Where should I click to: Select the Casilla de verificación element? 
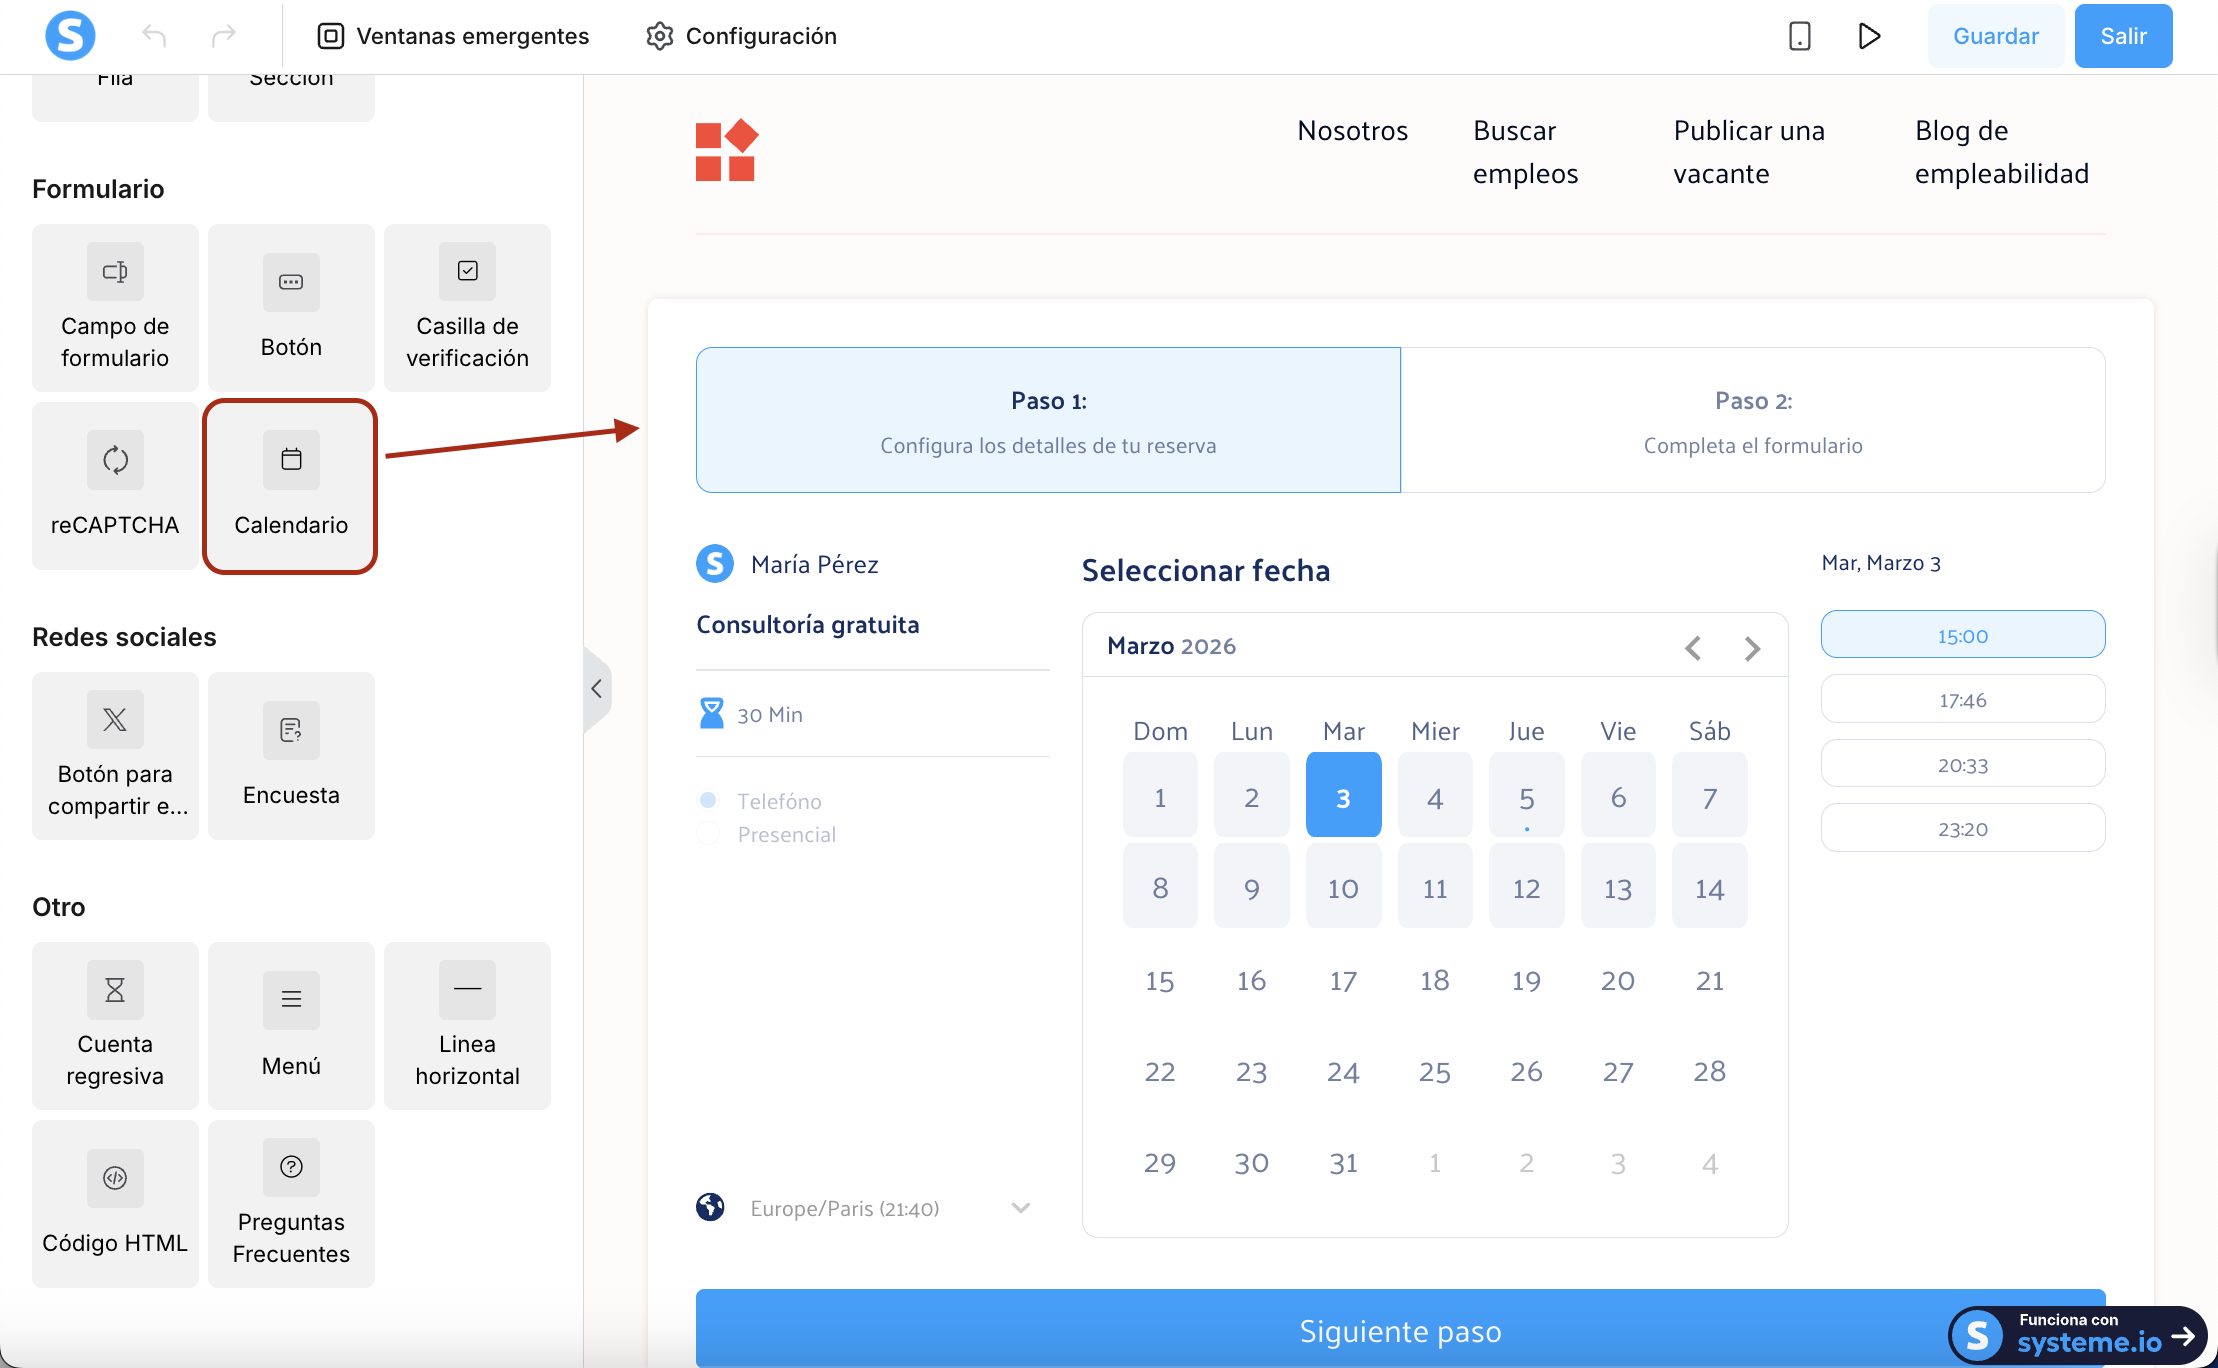pyautogui.click(x=467, y=308)
